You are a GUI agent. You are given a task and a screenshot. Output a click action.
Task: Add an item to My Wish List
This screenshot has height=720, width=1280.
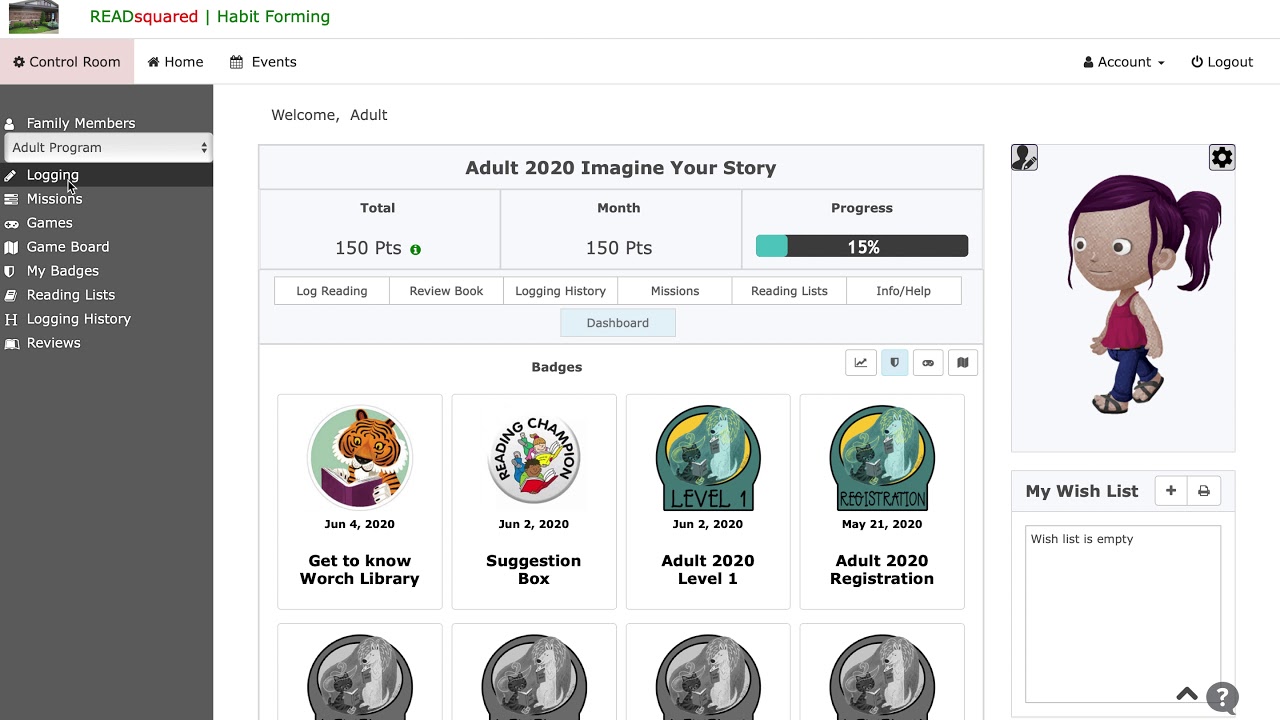coord(1171,491)
